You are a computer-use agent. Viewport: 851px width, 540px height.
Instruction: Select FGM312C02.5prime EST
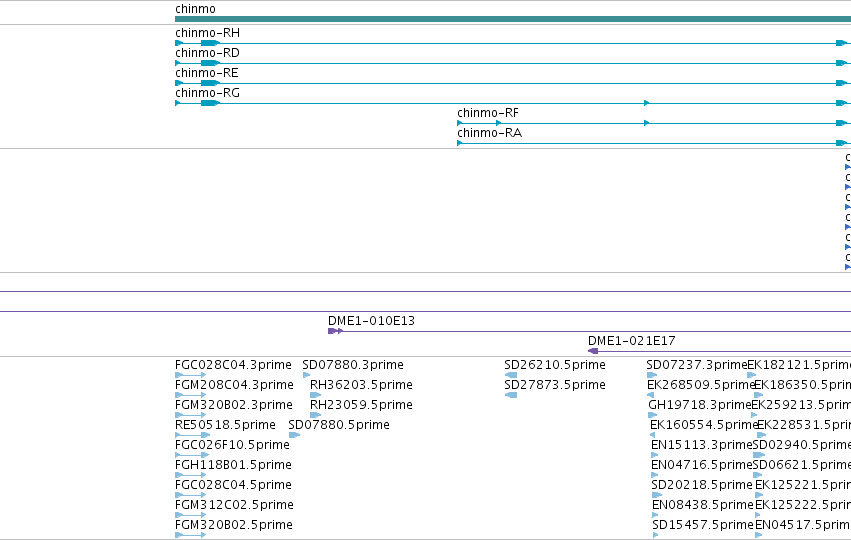click(x=234, y=505)
